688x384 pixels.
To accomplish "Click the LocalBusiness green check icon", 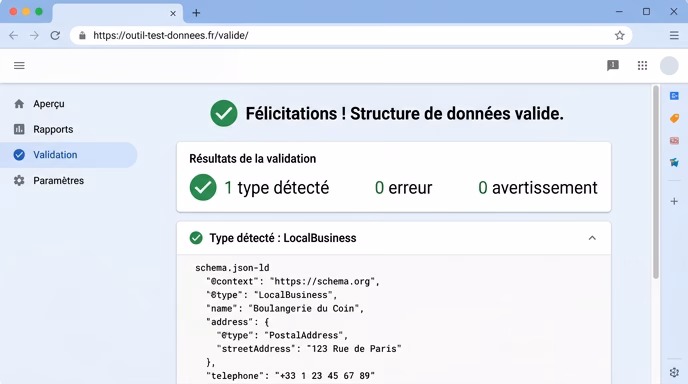I will 196,238.
